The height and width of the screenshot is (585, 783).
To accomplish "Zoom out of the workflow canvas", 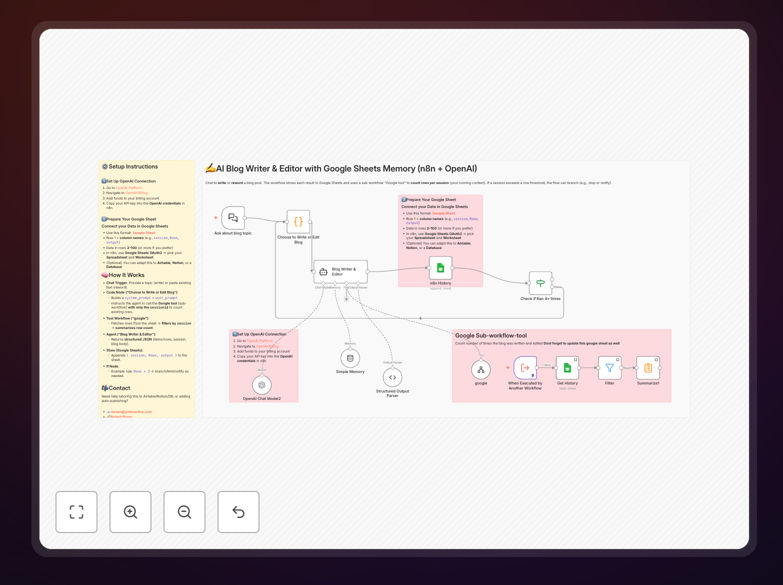I will click(184, 512).
